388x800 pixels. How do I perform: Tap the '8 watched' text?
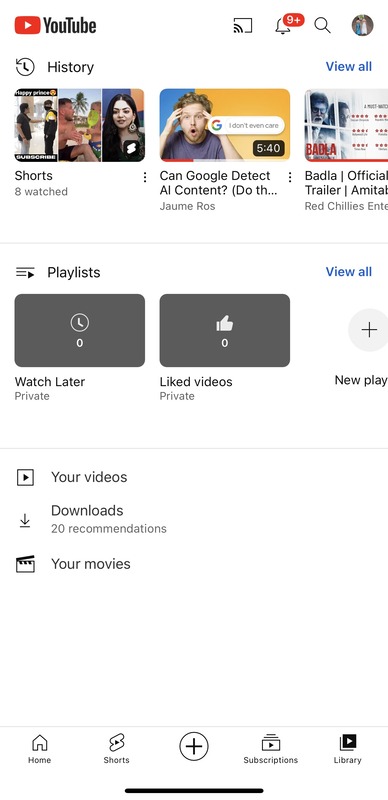[41, 192]
